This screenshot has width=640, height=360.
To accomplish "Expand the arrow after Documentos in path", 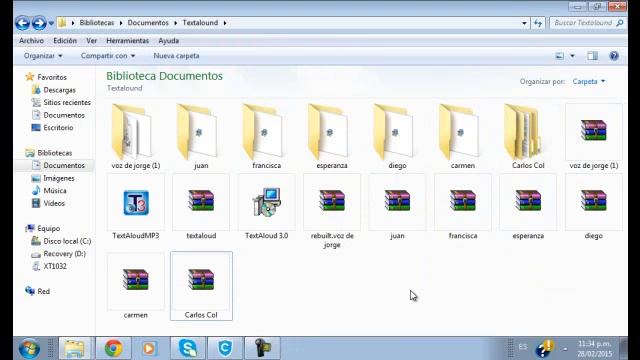I will [176, 23].
